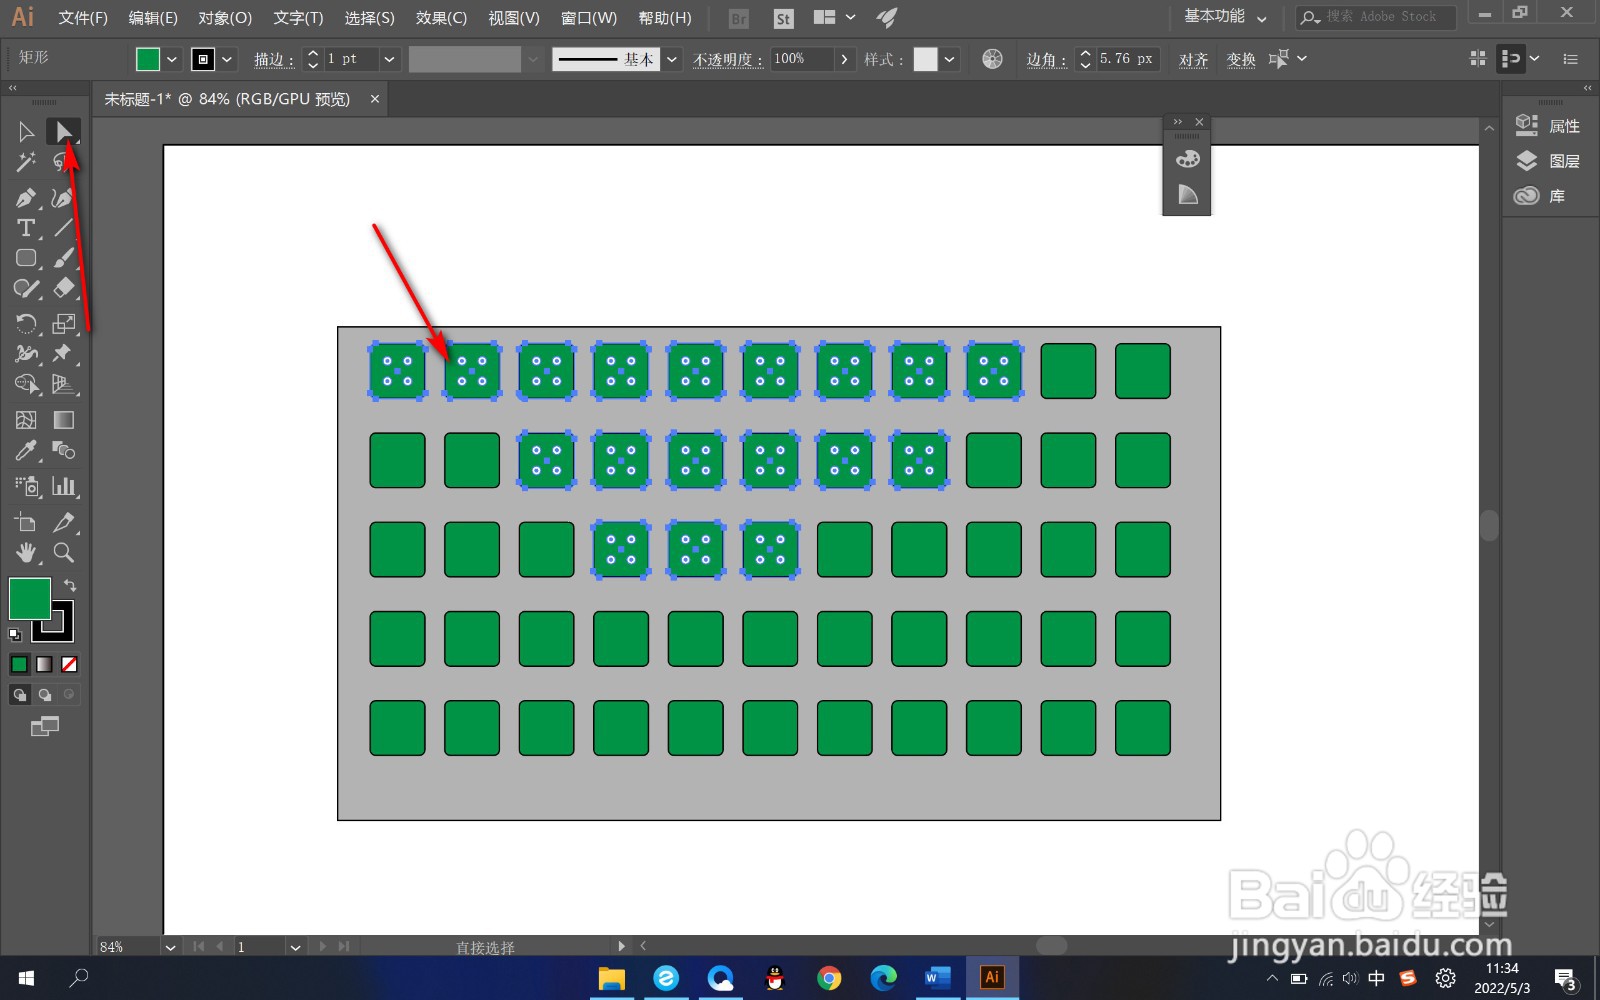
Task: Open the Recolor Artwork icon
Action: click(x=992, y=59)
